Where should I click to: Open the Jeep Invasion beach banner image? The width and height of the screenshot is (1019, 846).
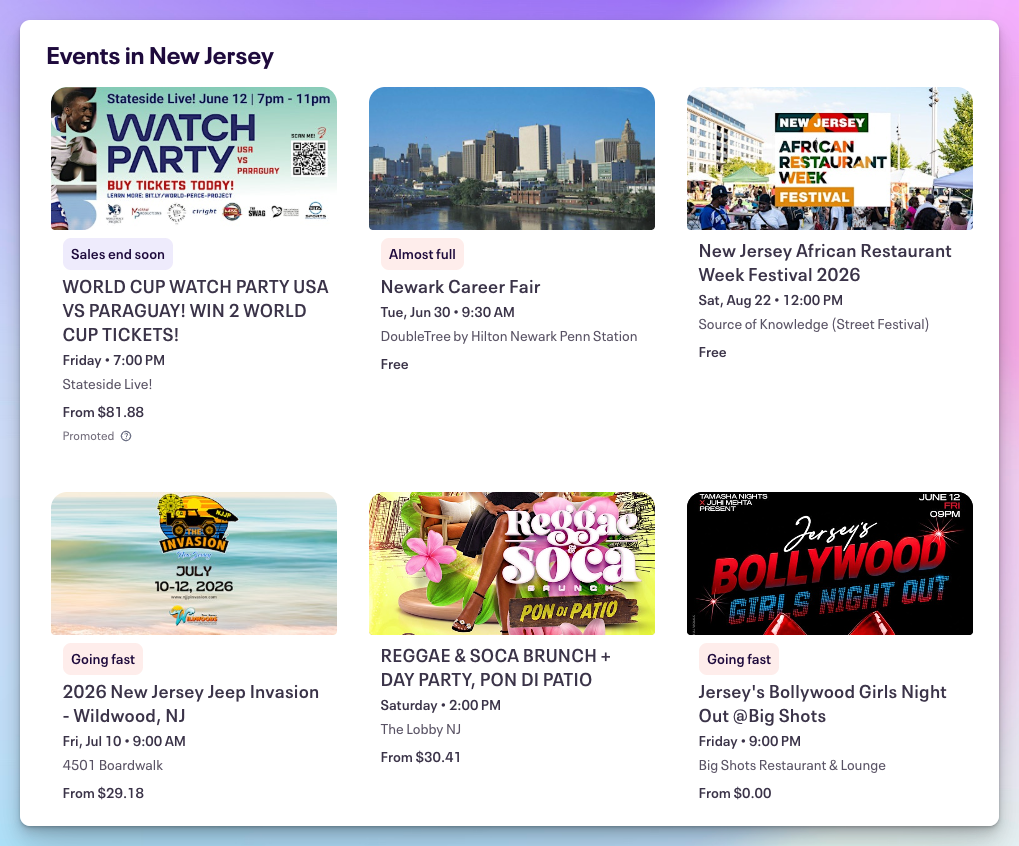tap(194, 563)
